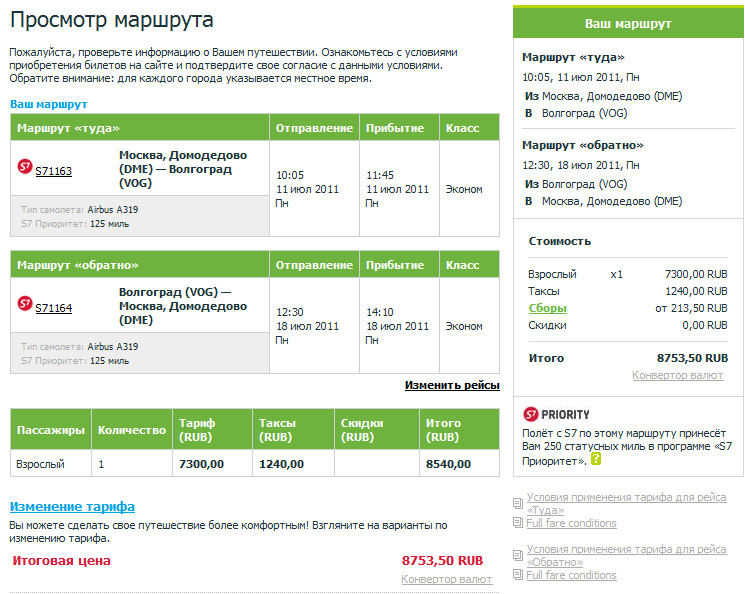Click the green «Ваш маршрут» sidebar header
This screenshot has height=594, width=745.
point(628,23)
